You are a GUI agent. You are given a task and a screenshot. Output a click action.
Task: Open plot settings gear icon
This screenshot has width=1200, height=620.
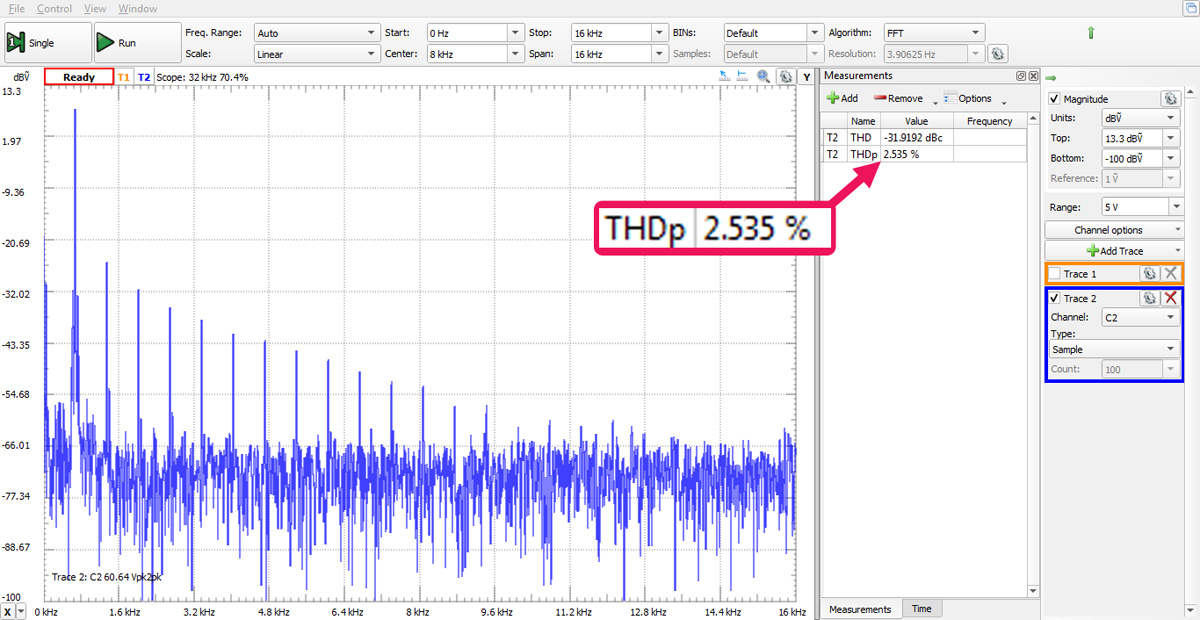tap(786, 76)
